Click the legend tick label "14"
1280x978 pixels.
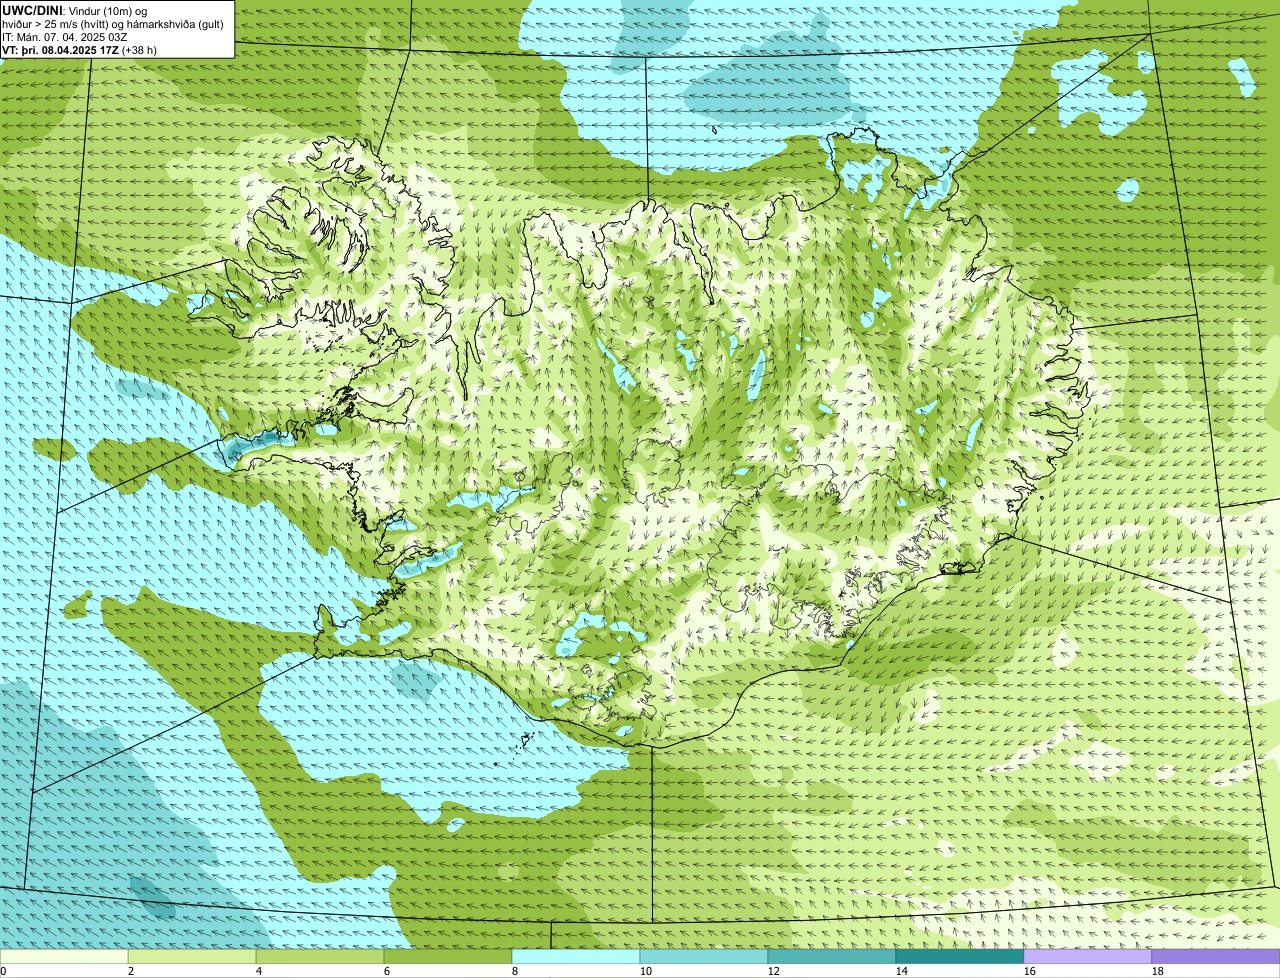click(902, 971)
